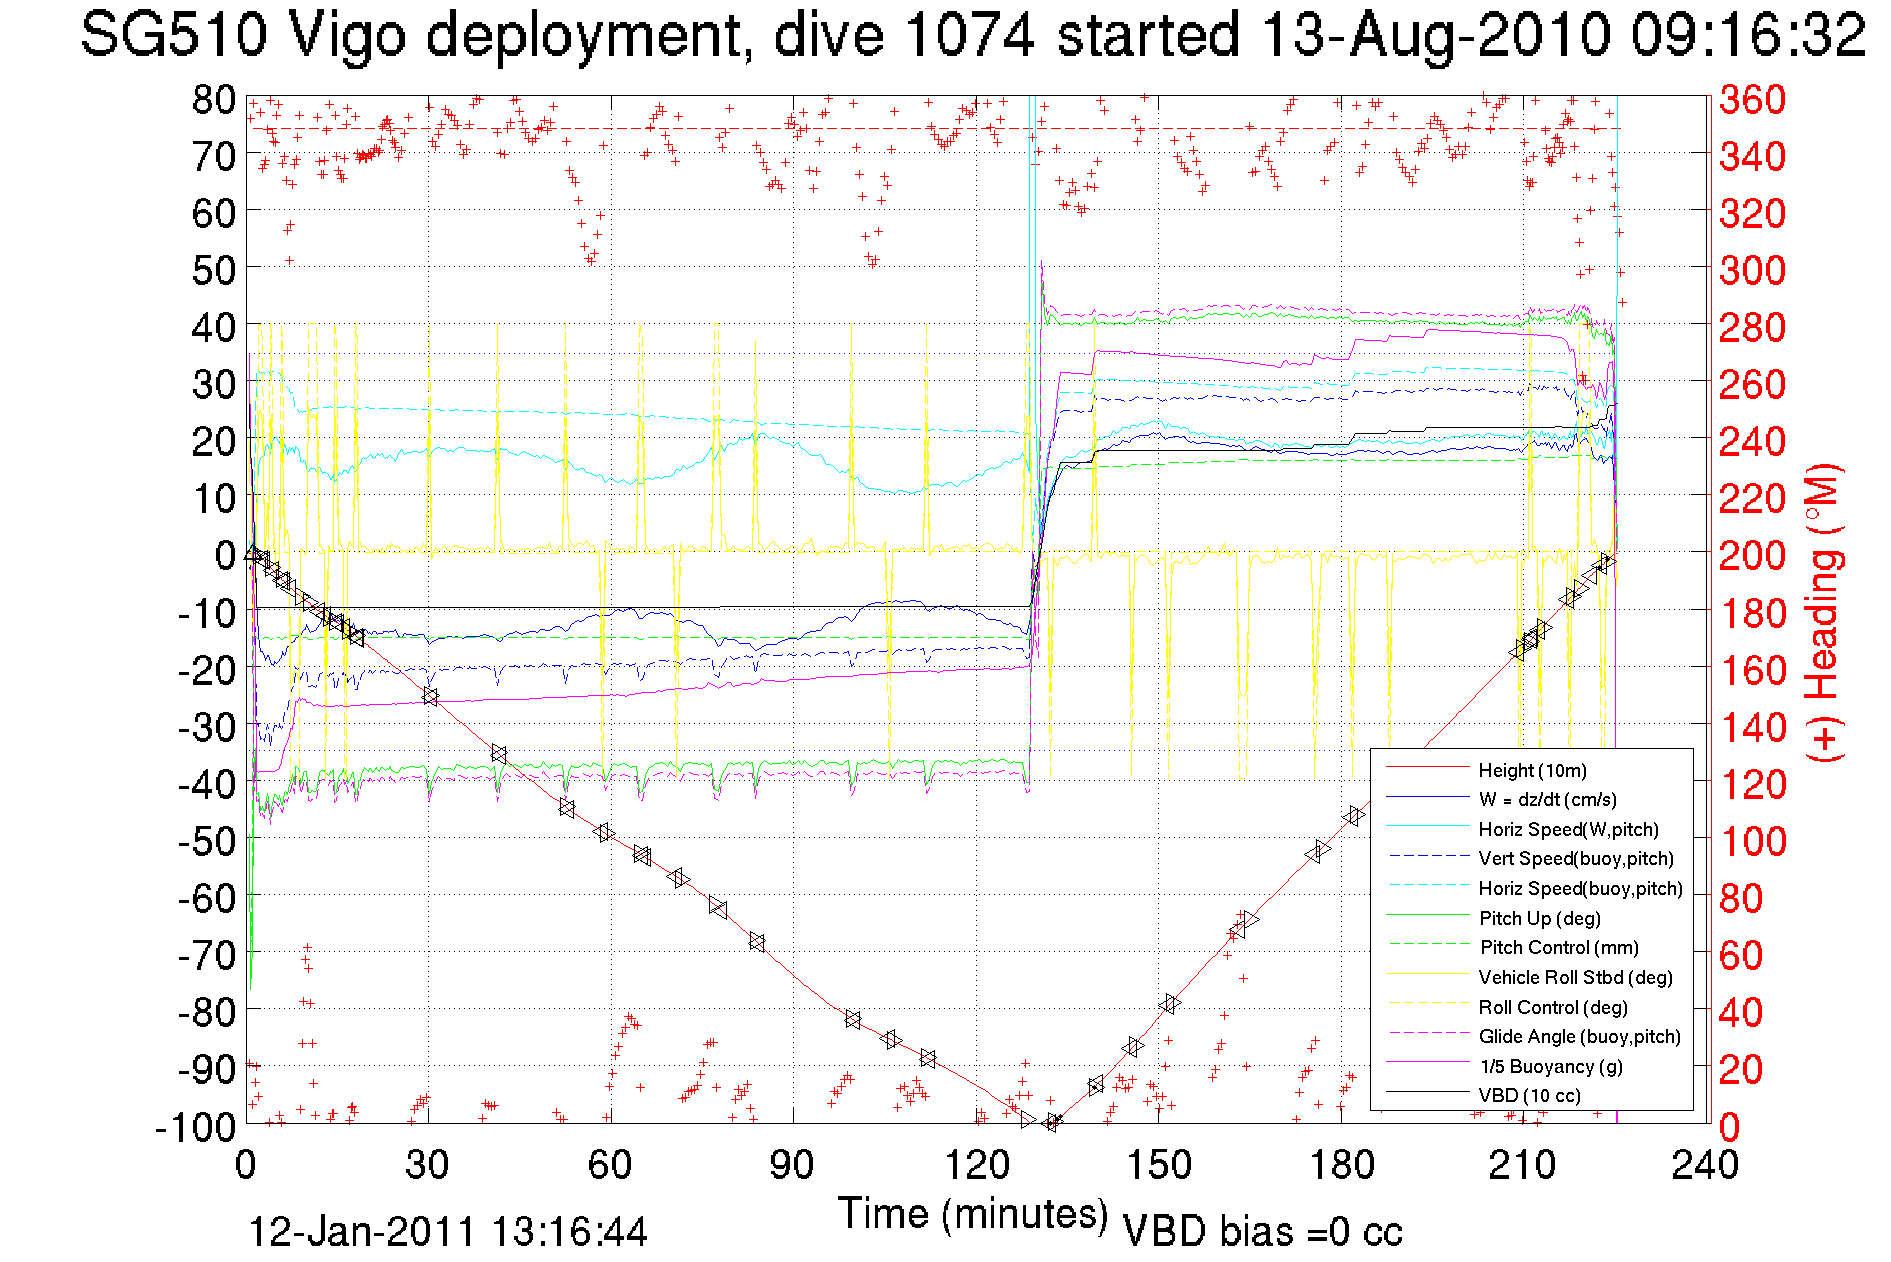
Task: Click the triangle marker at the dive bottom
Action: (x=1050, y=1122)
